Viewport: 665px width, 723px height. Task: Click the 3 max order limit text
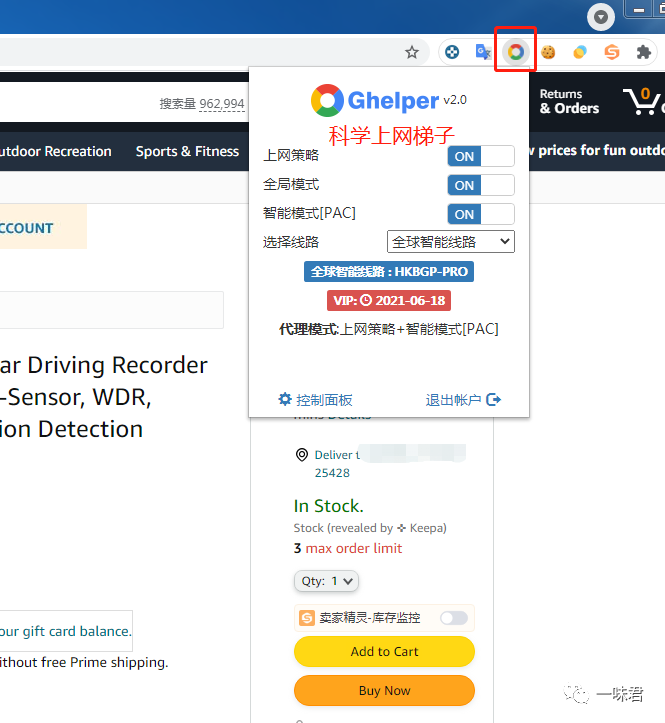pyautogui.click(x=348, y=548)
